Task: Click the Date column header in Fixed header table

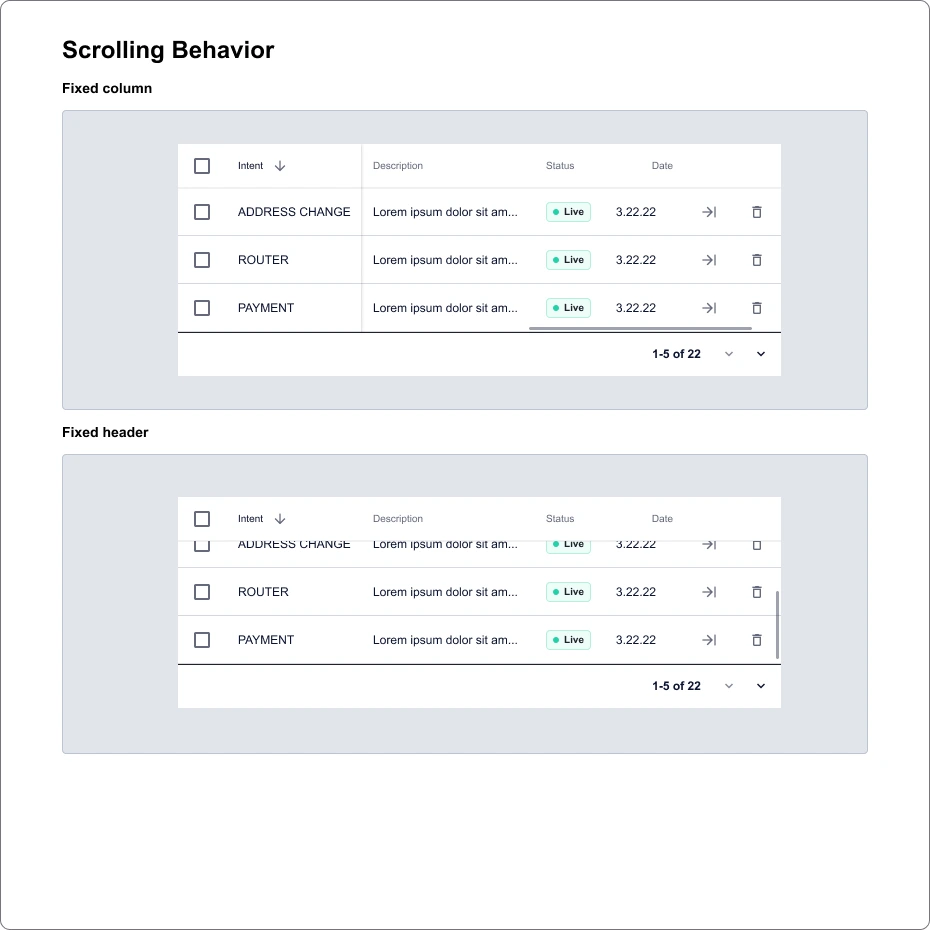Action: pos(662,519)
